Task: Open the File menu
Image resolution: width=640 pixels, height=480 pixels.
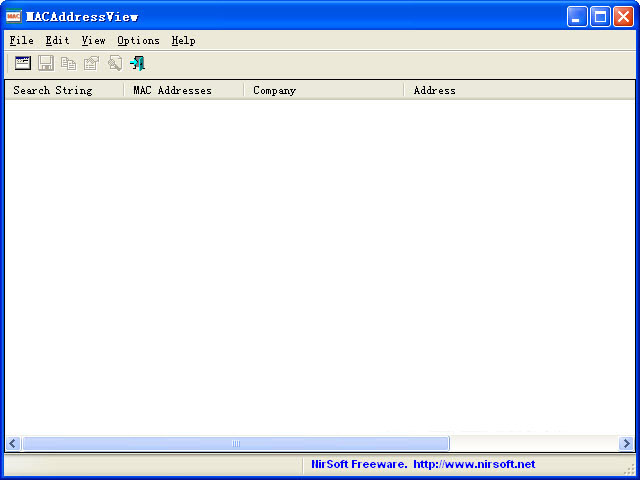Action: point(21,41)
